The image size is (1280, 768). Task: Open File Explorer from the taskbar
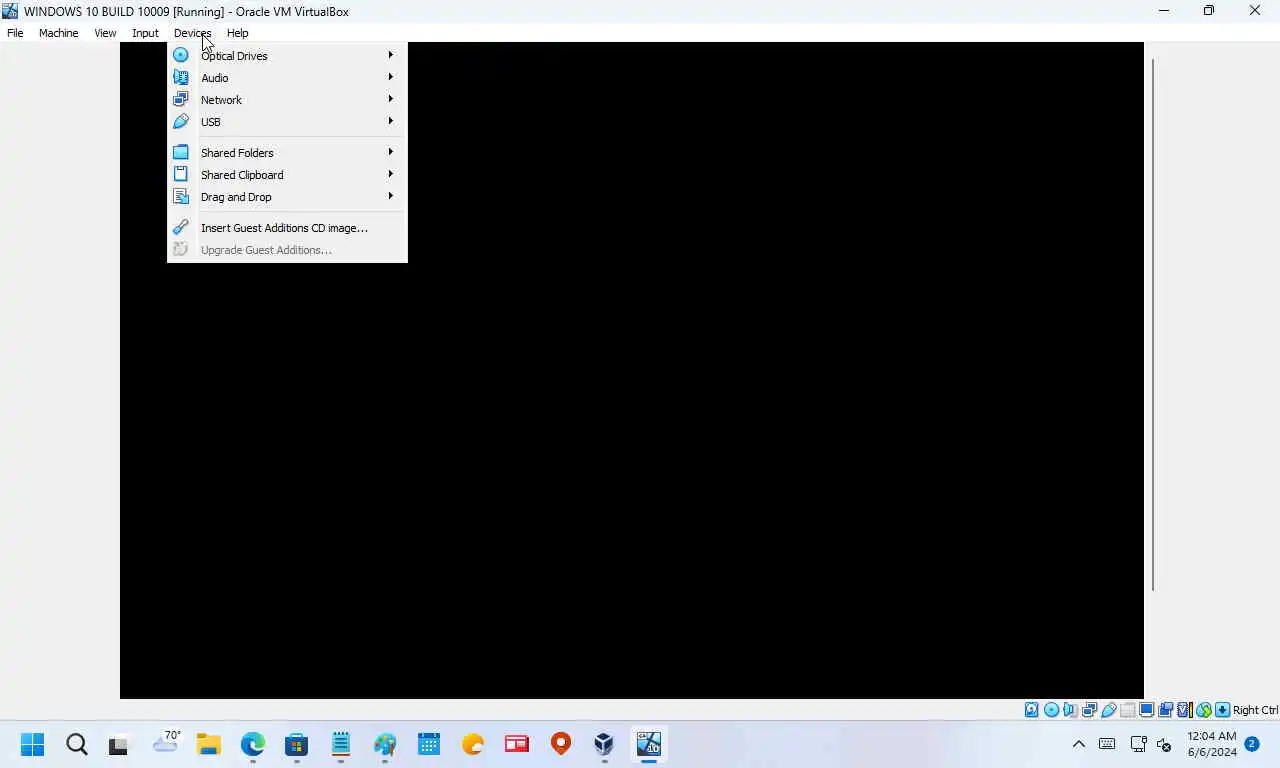[x=208, y=744]
